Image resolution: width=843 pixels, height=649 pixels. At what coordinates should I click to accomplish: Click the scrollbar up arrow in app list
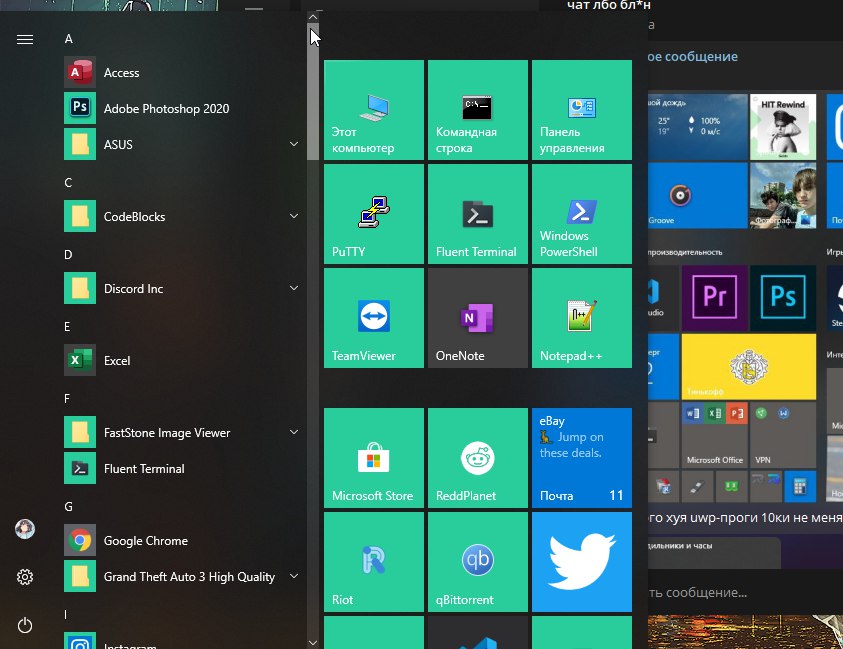313,17
